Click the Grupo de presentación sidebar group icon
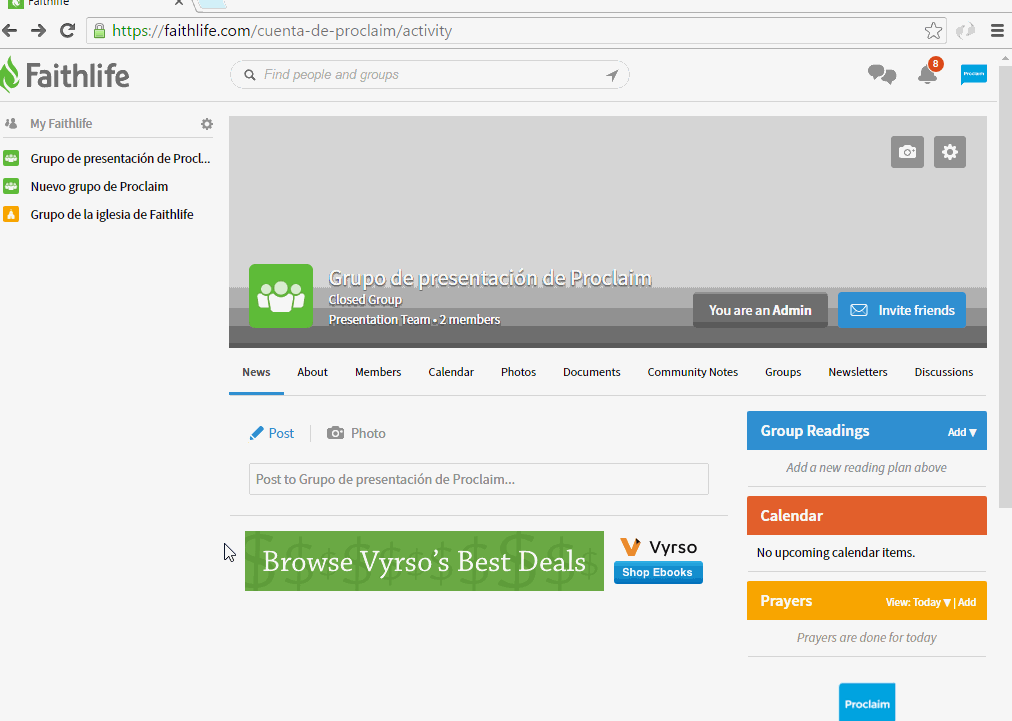Screen dimensions: 1012x721 point(11,158)
